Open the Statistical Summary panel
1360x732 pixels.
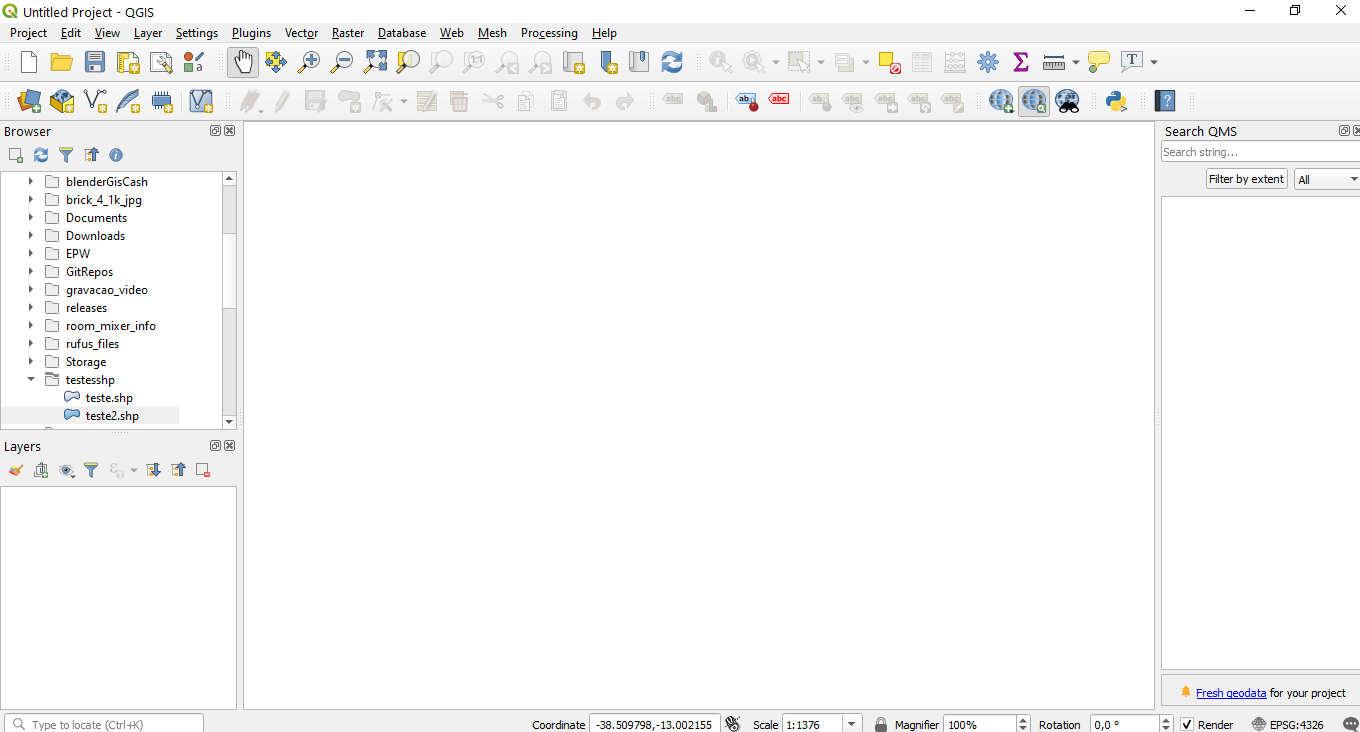[x=1021, y=61]
